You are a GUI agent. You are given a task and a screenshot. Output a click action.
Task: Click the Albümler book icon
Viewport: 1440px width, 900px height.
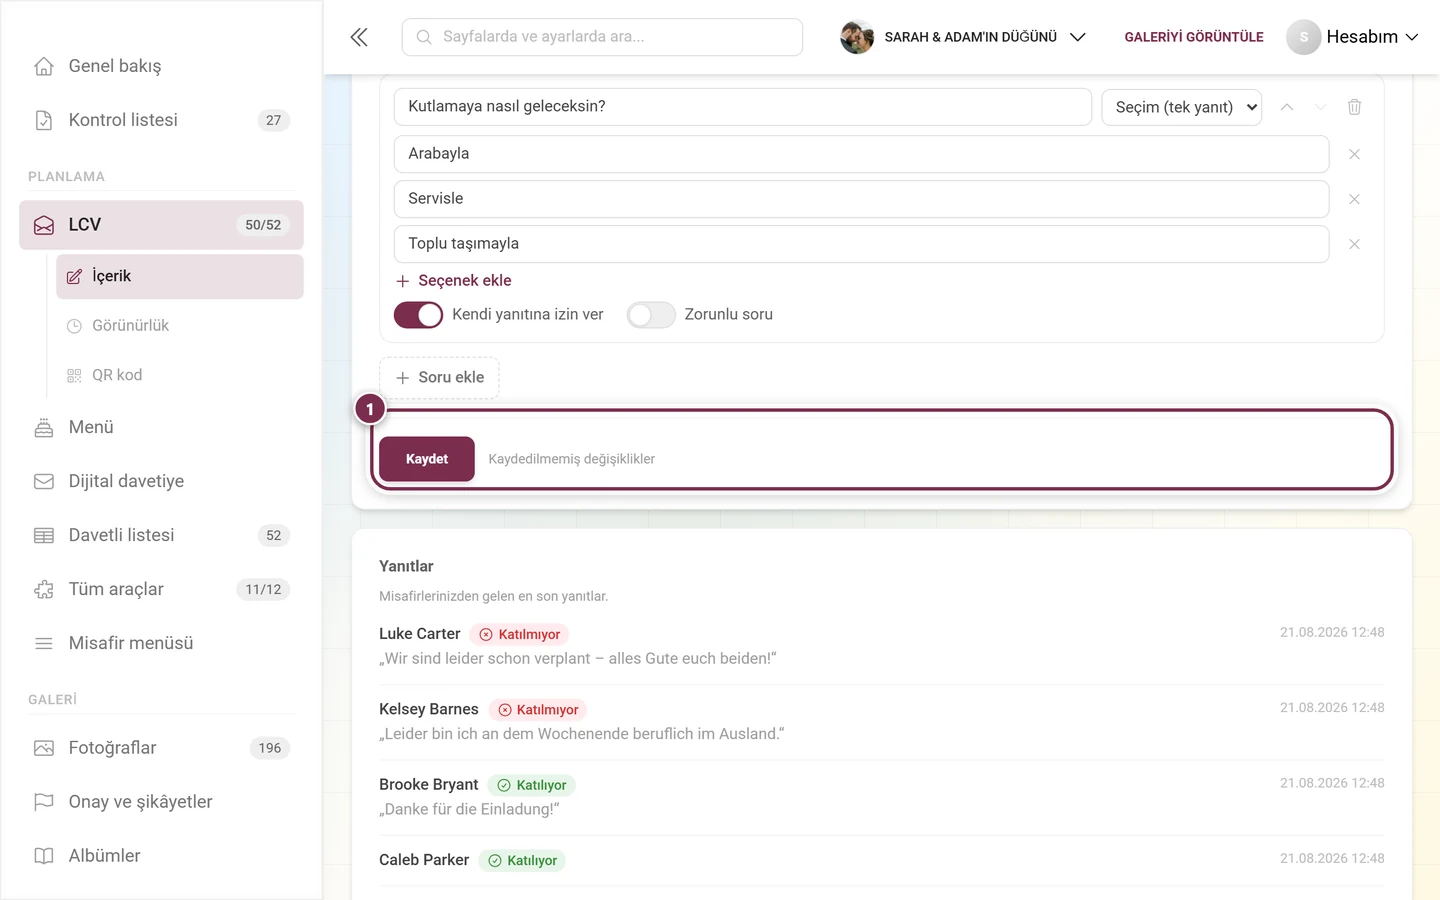(44, 856)
